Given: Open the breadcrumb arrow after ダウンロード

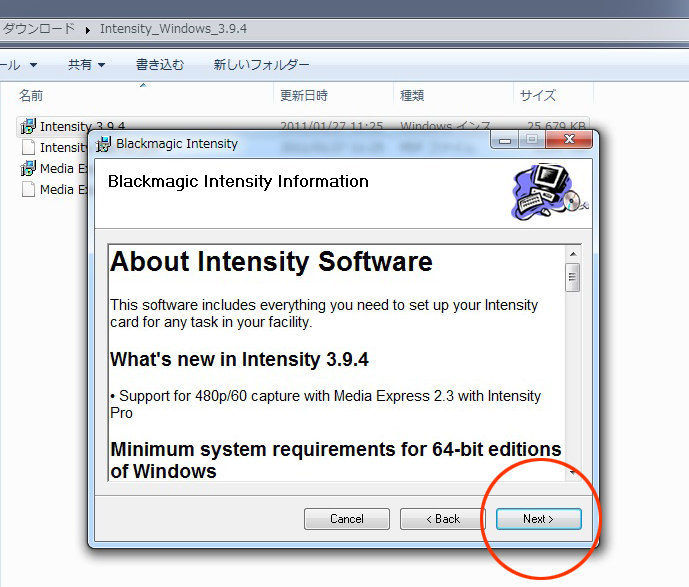Looking at the screenshot, I should [x=87, y=30].
